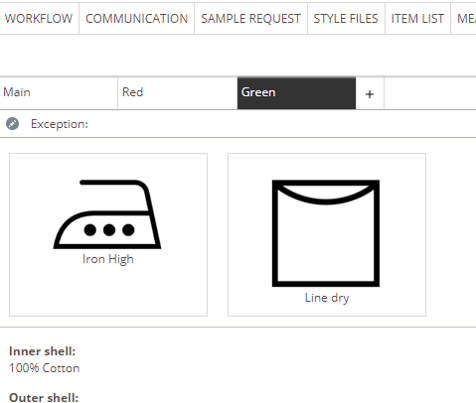This screenshot has width=476, height=403.
Task: Click the Iron High card box
Action: click(x=108, y=235)
